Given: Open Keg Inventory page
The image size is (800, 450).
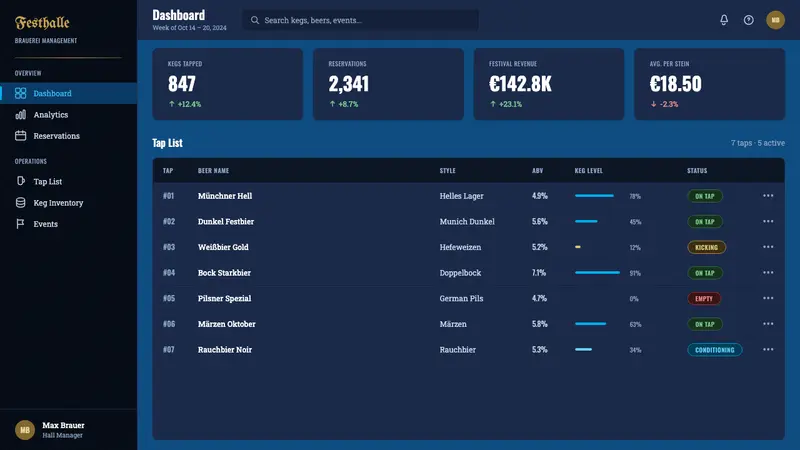Looking at the screenshot, I should click(68, 203).
